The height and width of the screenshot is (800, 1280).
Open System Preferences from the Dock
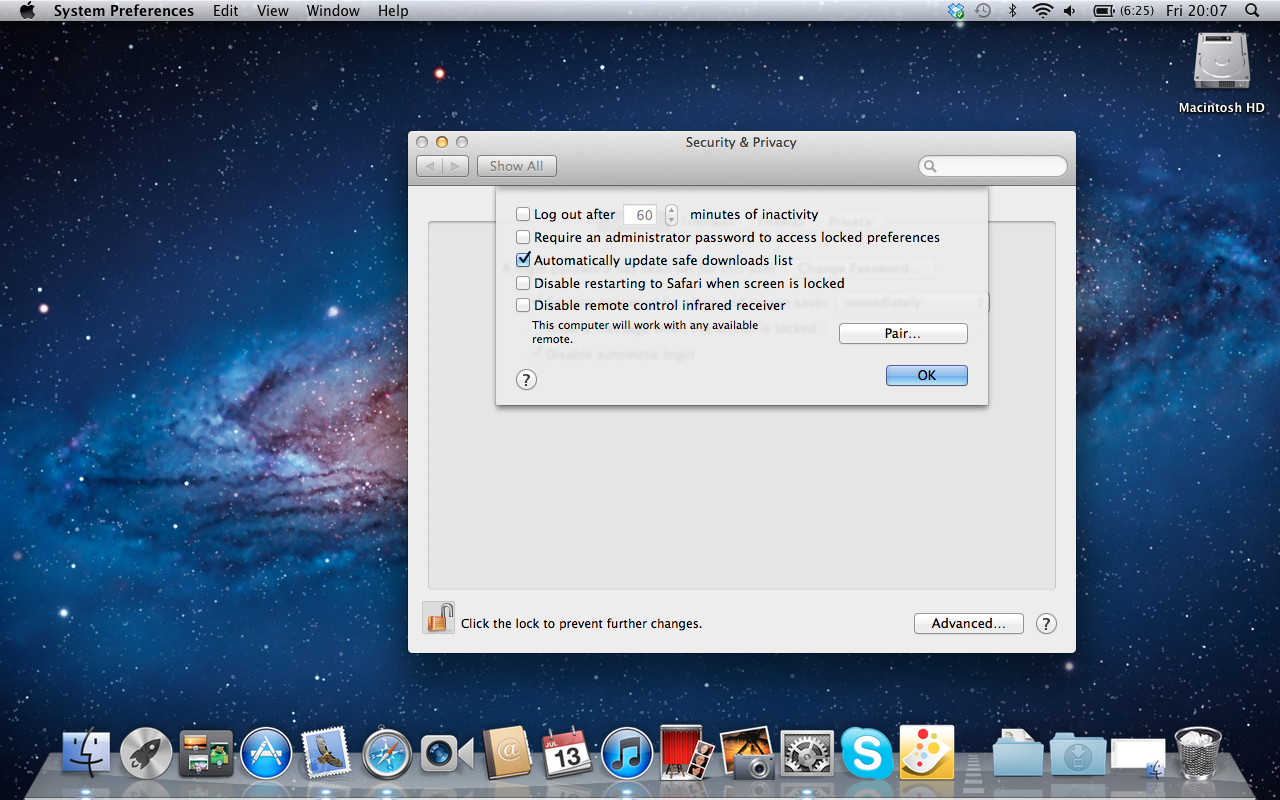(806, 752)
